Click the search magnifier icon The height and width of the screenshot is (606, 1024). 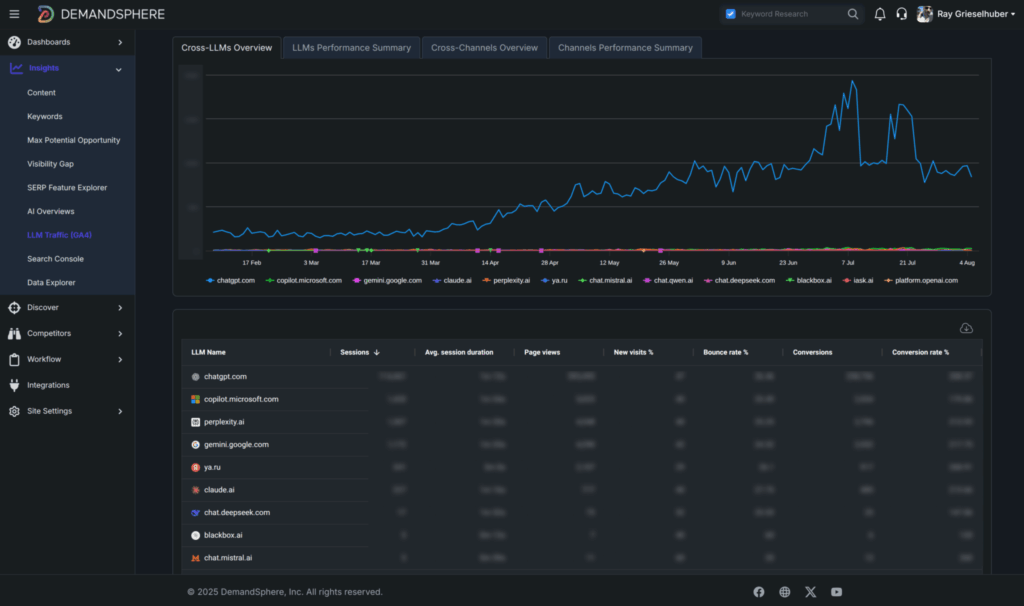point(853,14)
